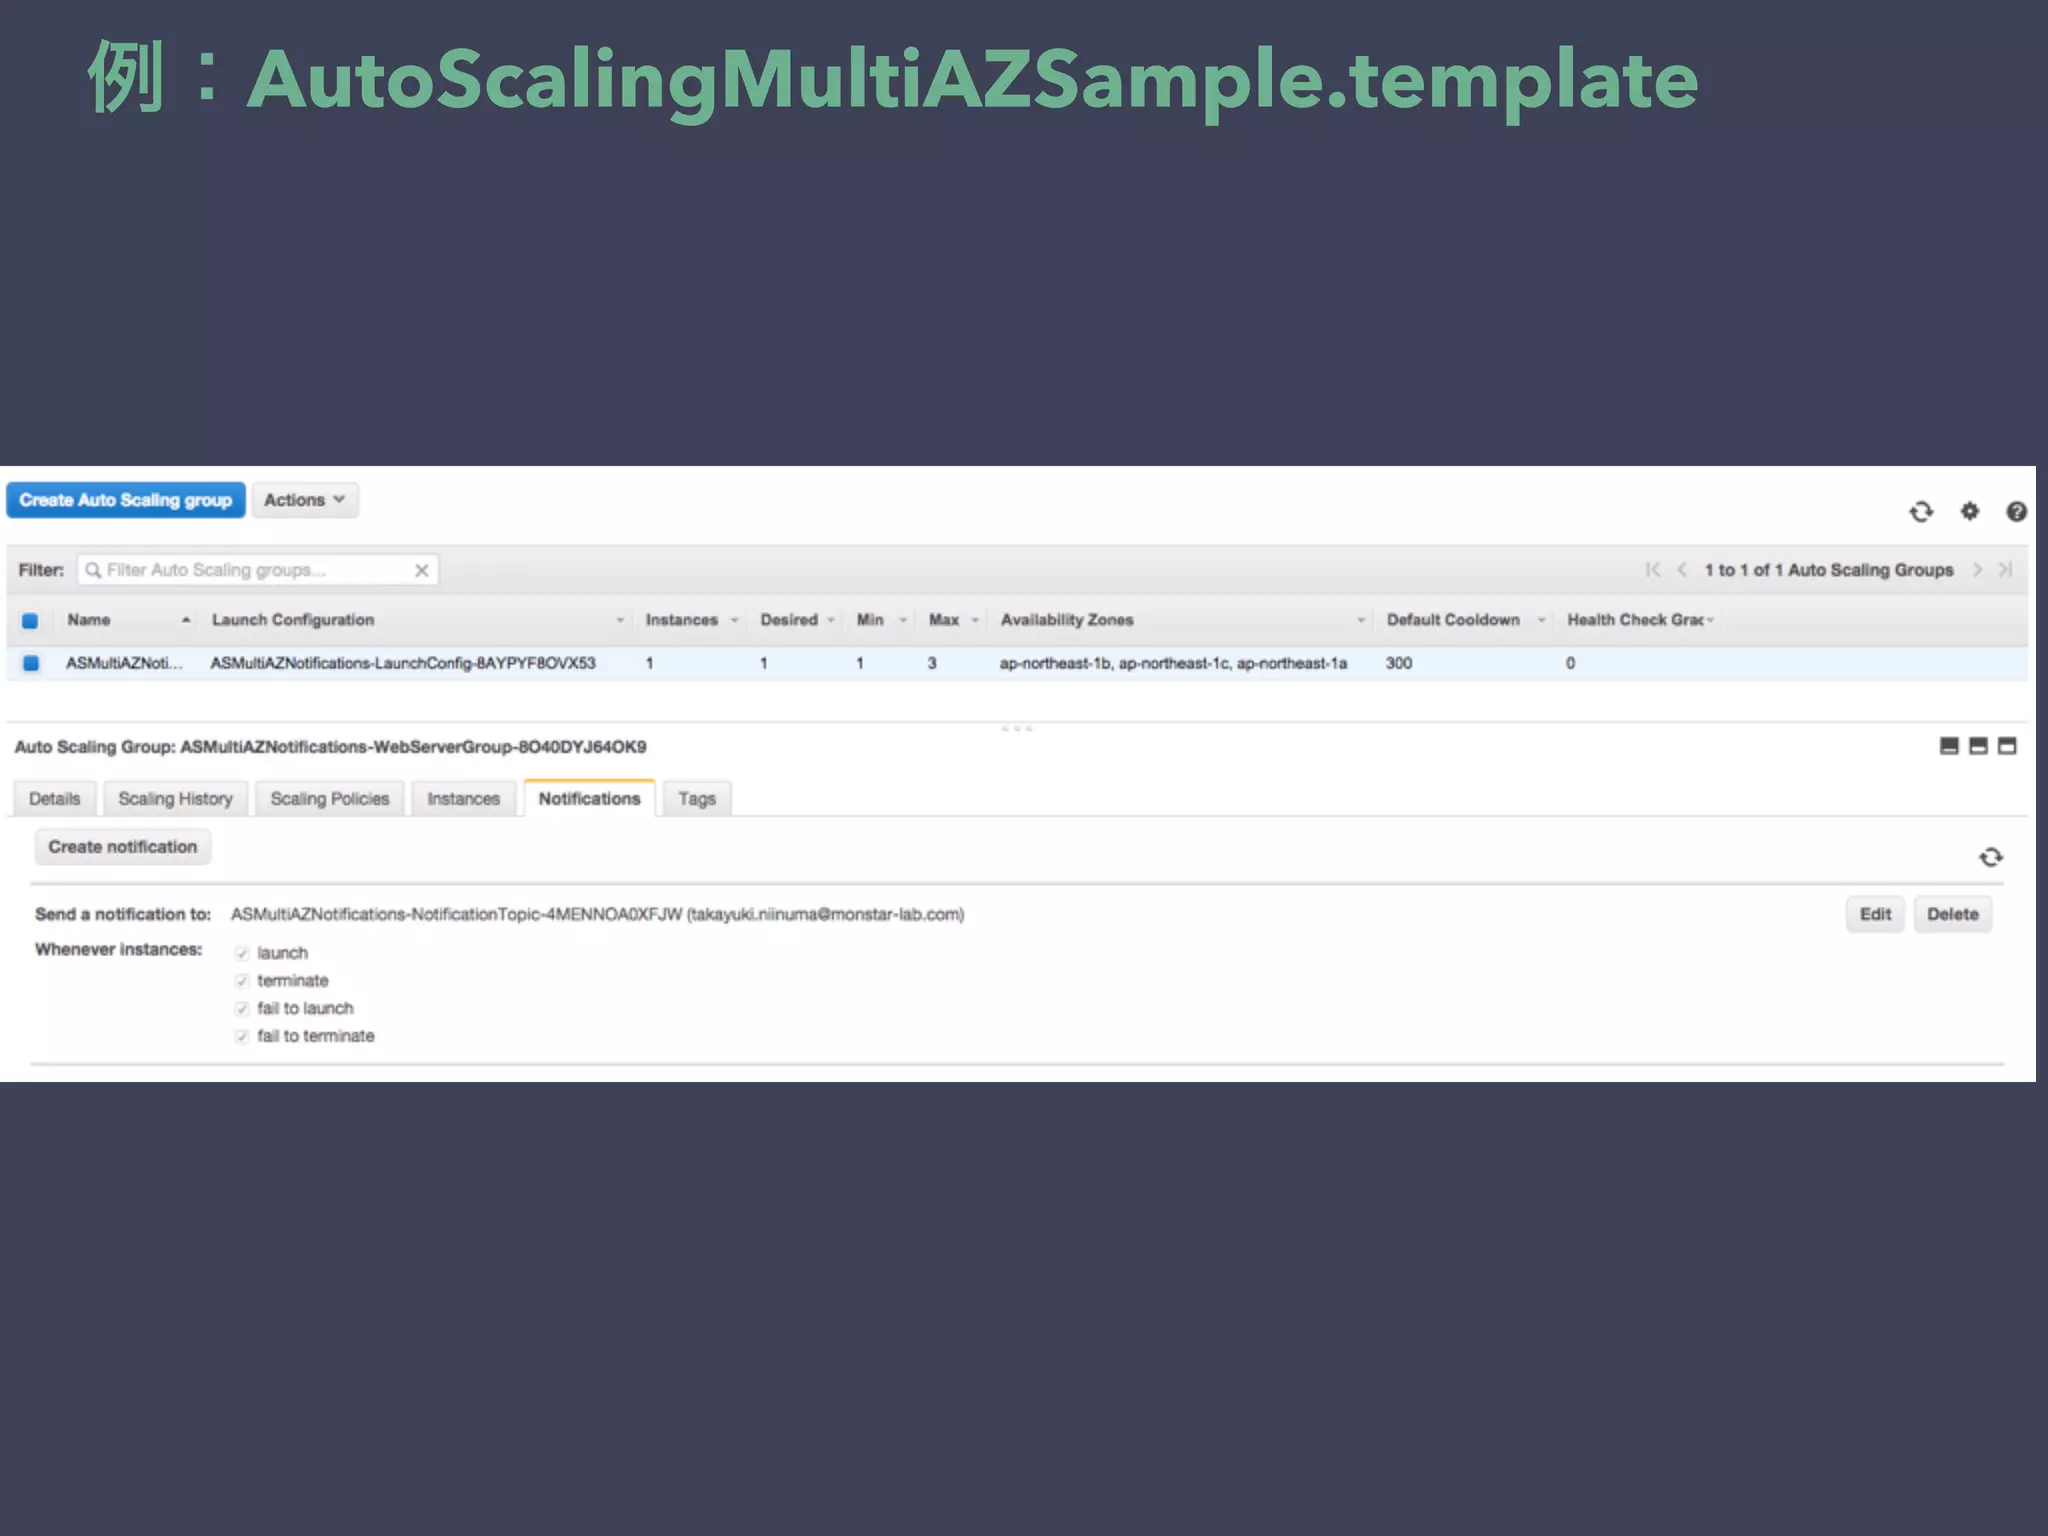Viewport: 2048px width, 1536px height.
Task: Click launch config ASMultiAZNotifications-LaunchConfig-8AYPYF8OVX53
Action: pos(403,663)
